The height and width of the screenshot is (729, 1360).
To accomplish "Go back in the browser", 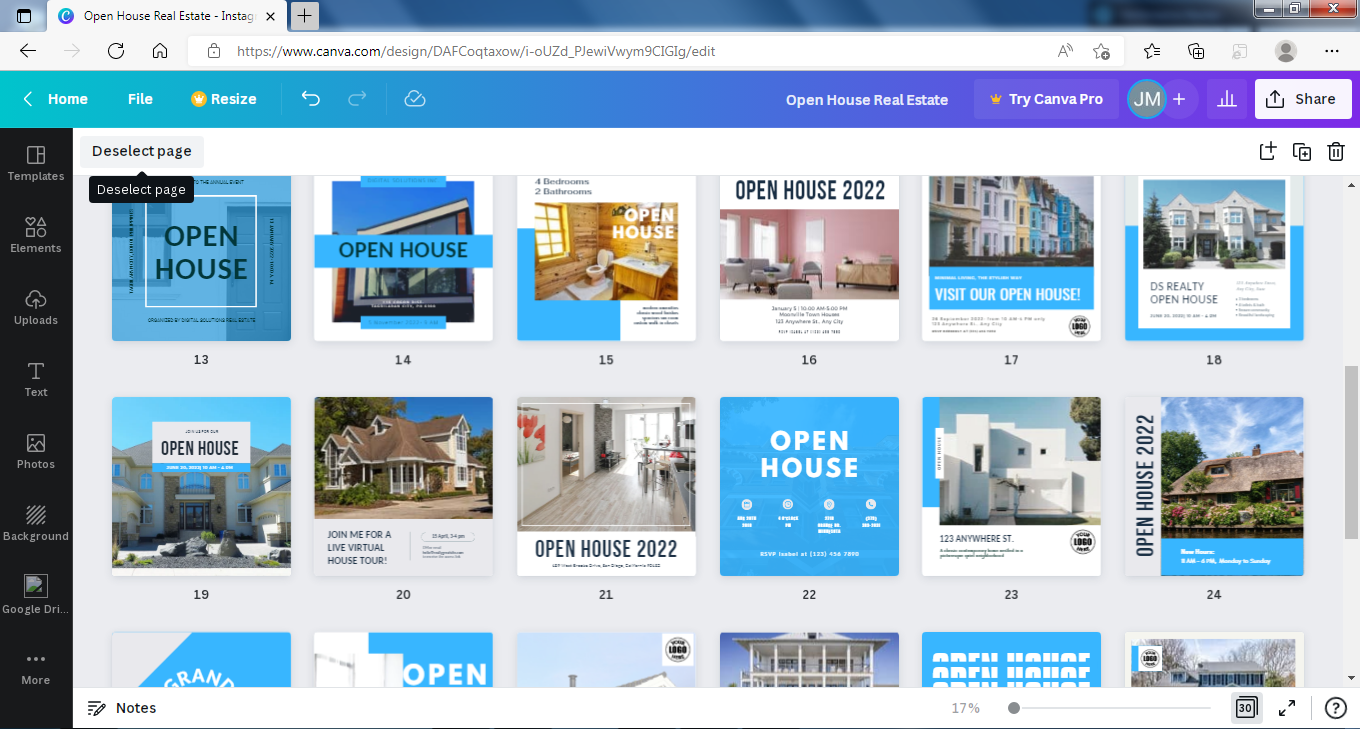I will 28,51.
